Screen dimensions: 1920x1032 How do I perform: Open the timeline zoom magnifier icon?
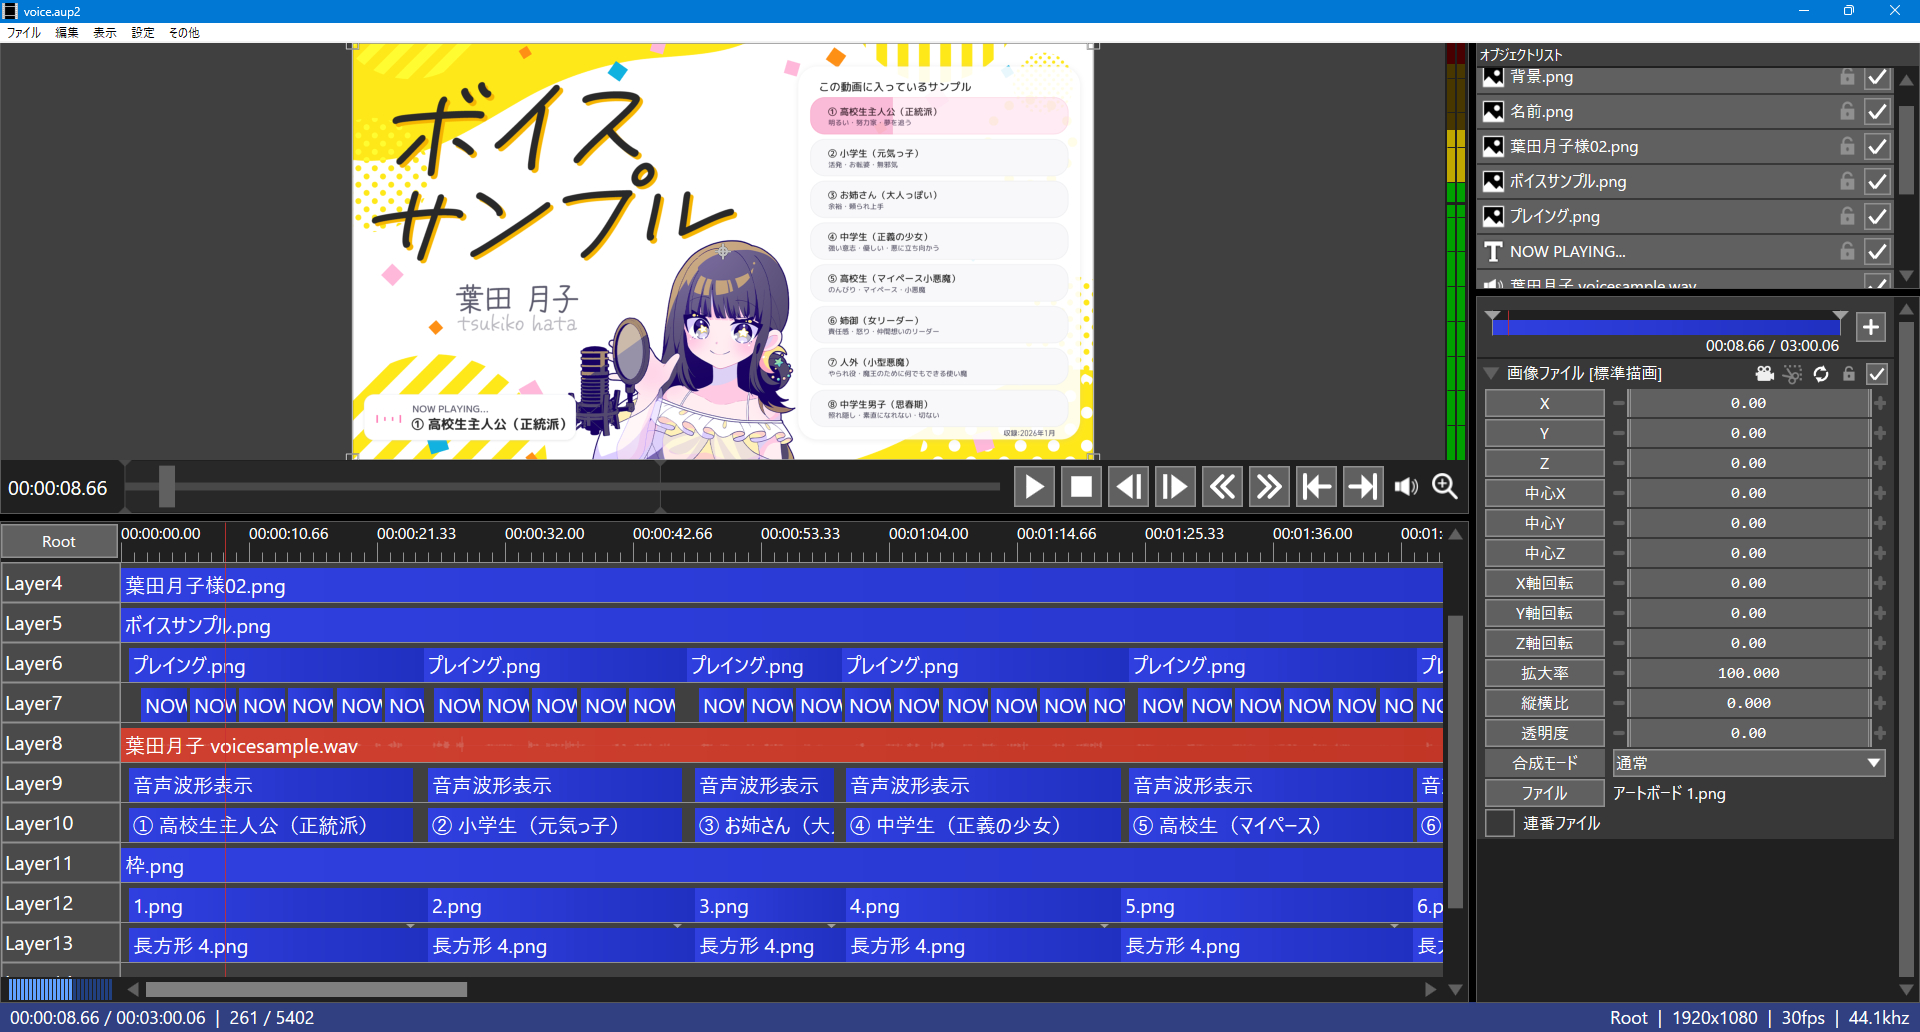pos(1444,487)
